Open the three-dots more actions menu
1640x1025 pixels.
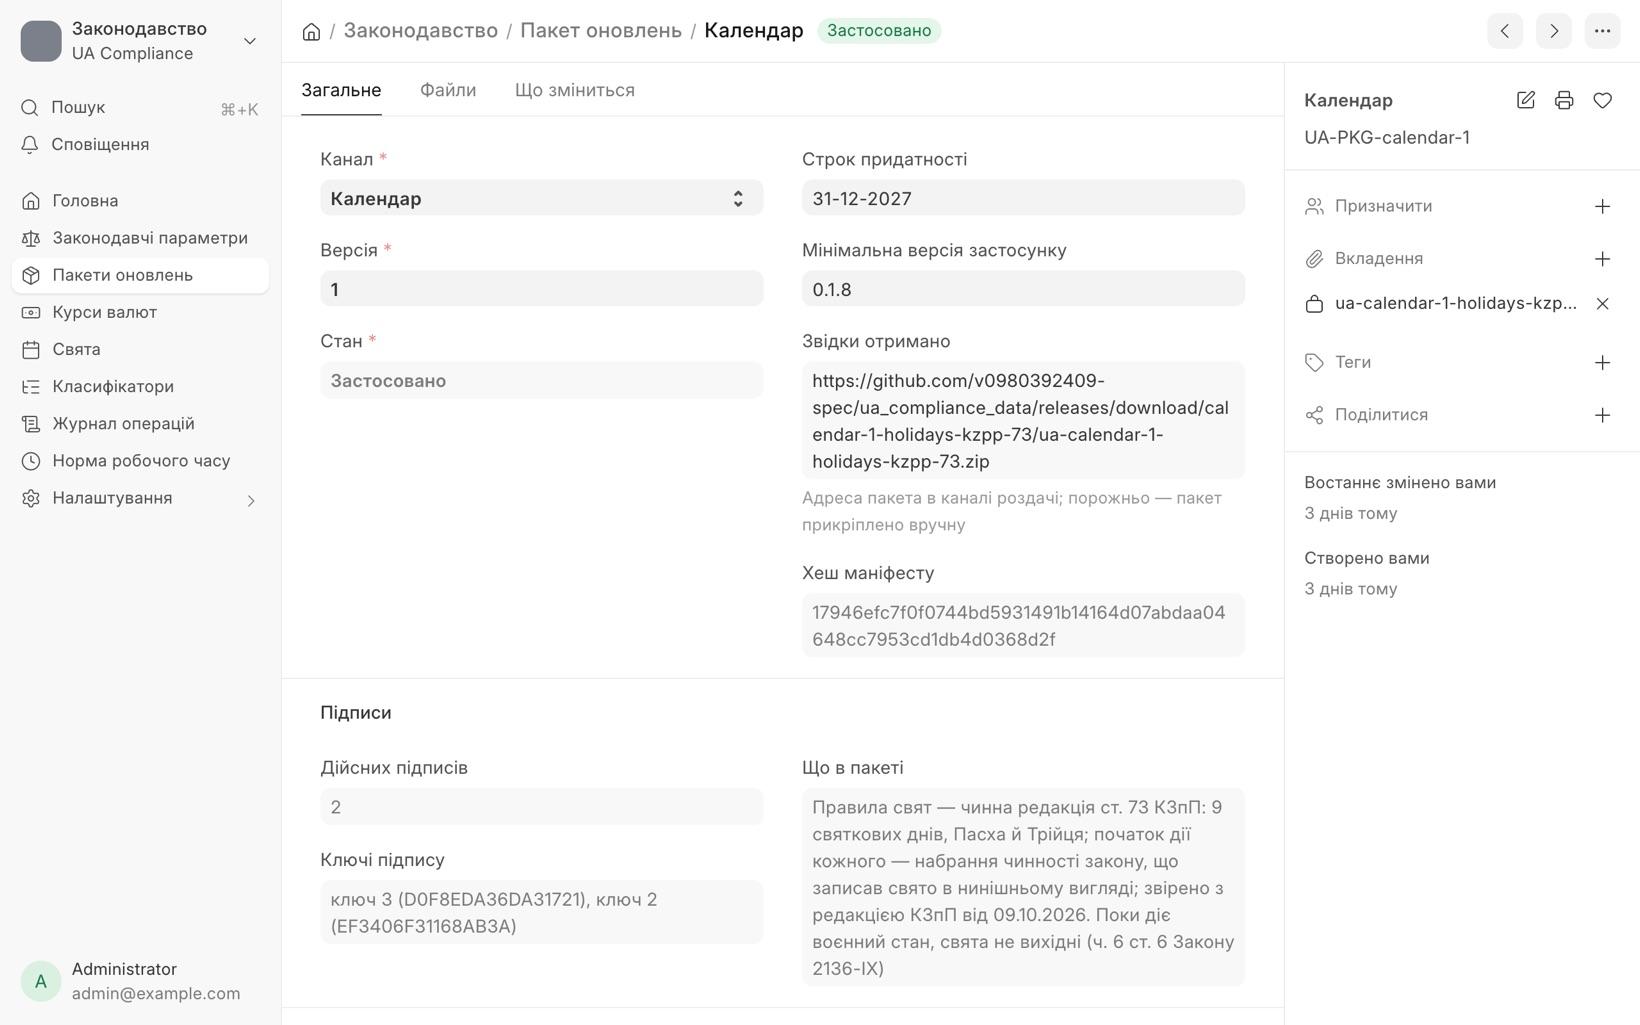[x=1602, y=31]
